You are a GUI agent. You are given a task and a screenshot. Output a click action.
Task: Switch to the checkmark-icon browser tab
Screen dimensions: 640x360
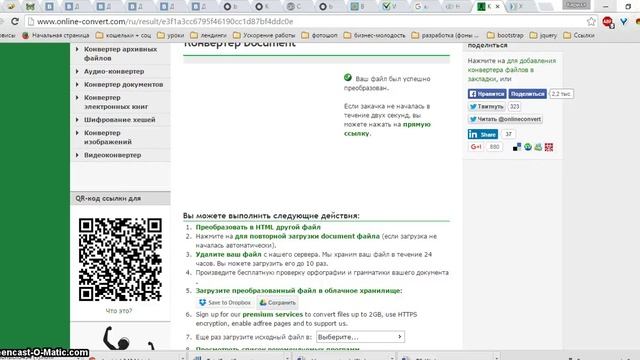(389, 6)
